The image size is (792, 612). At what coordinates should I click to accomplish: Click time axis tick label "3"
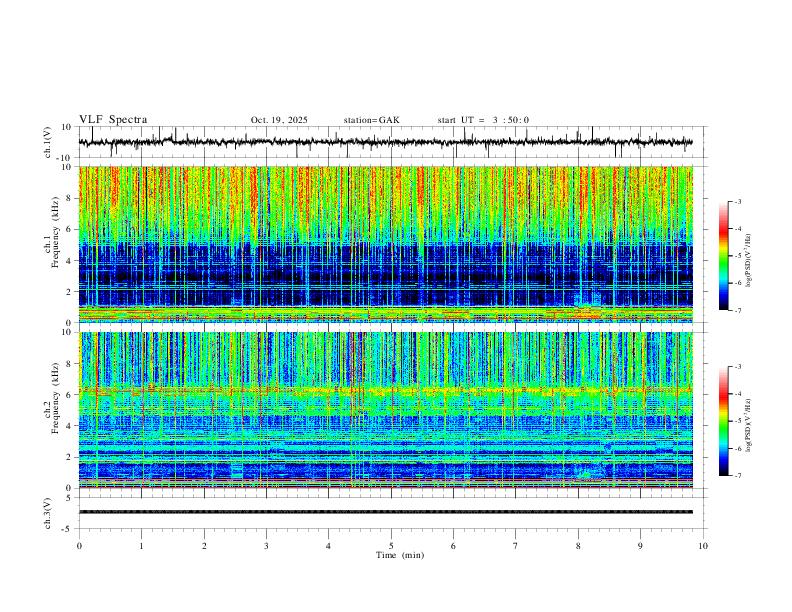tap(266, 546)
